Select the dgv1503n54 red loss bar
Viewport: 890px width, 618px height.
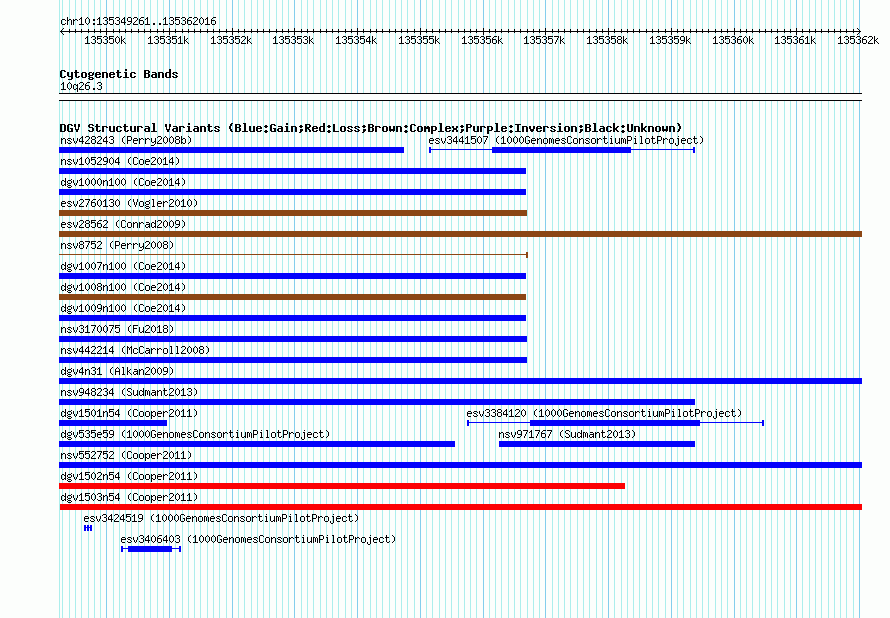pos(460,507)
